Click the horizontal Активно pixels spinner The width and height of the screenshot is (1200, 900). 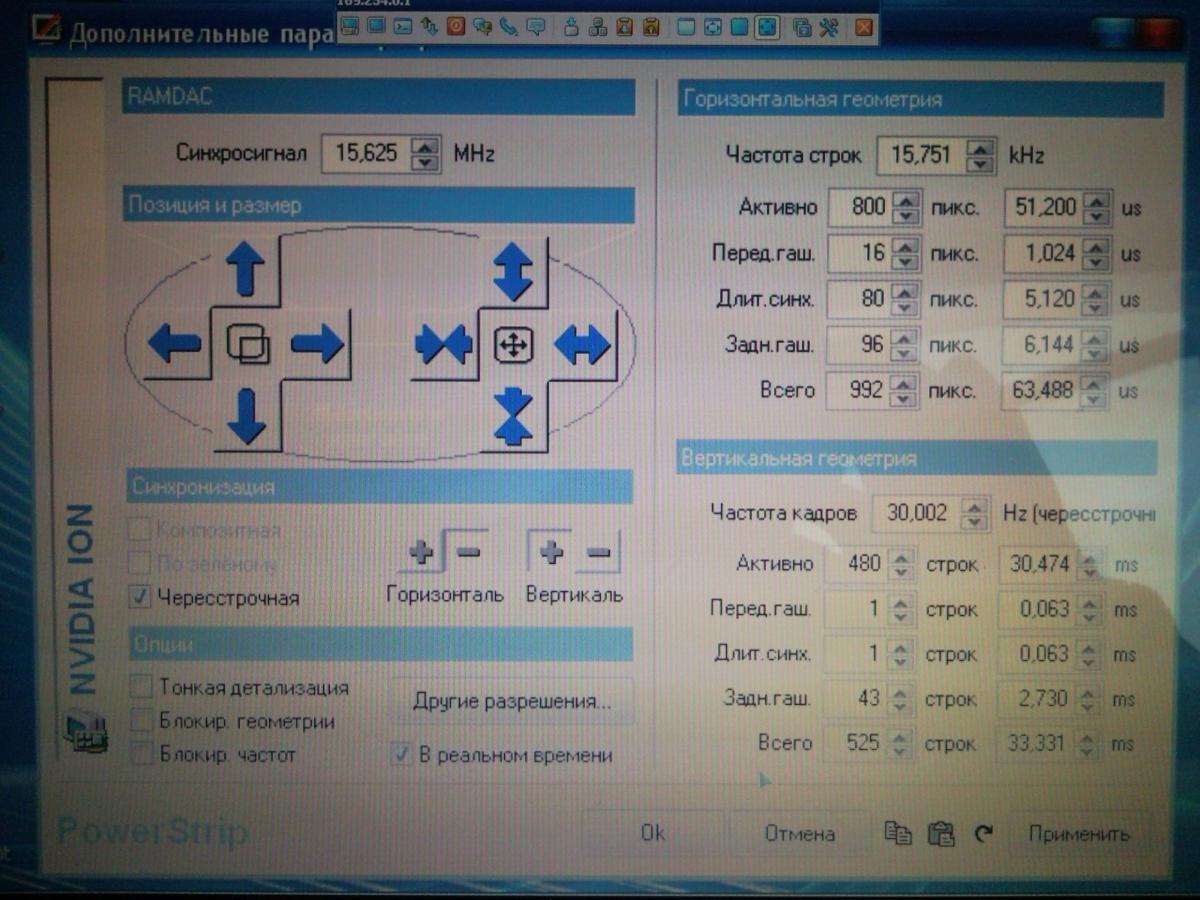point(906,207)
